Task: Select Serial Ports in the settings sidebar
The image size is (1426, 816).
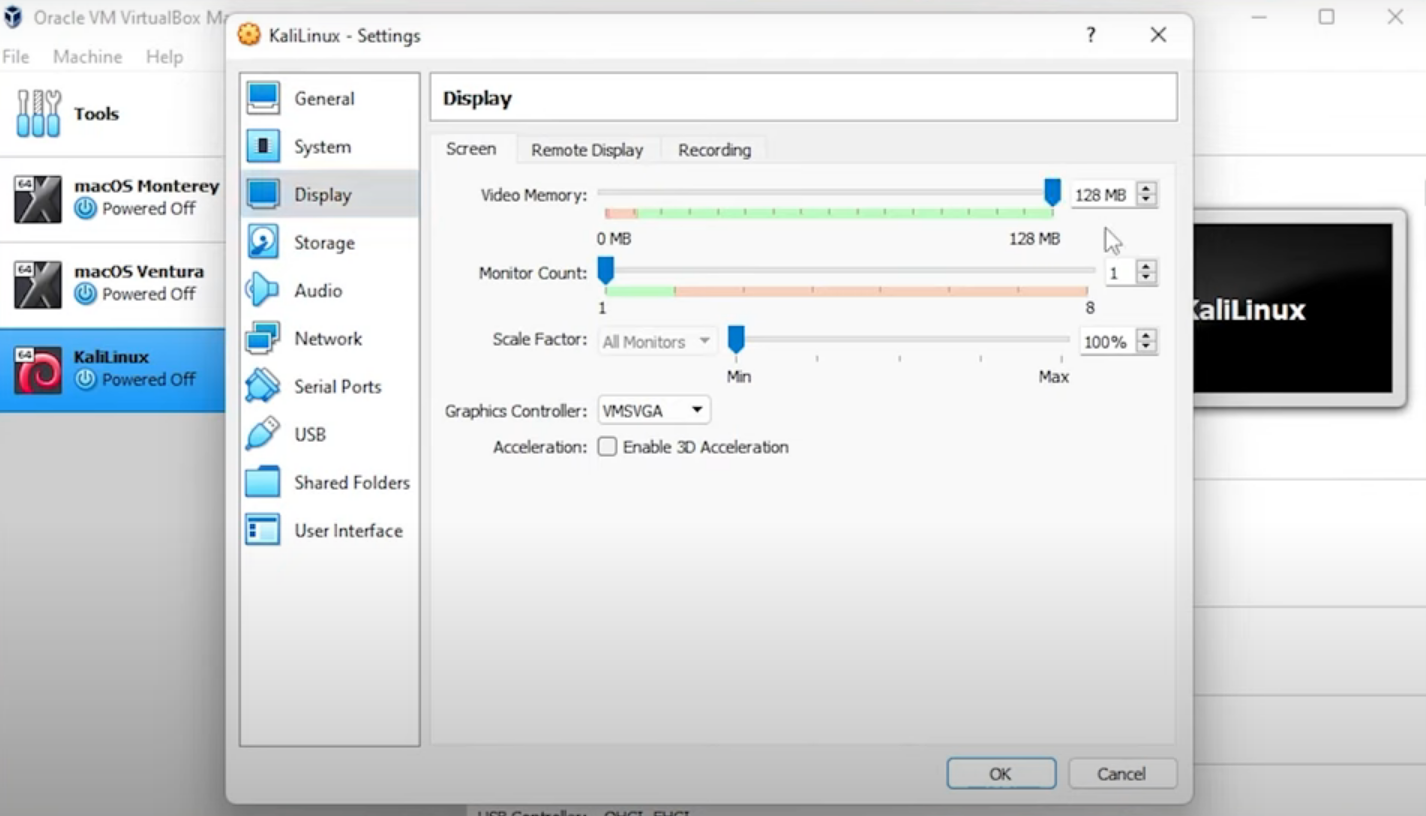Action: pos(330,386)
